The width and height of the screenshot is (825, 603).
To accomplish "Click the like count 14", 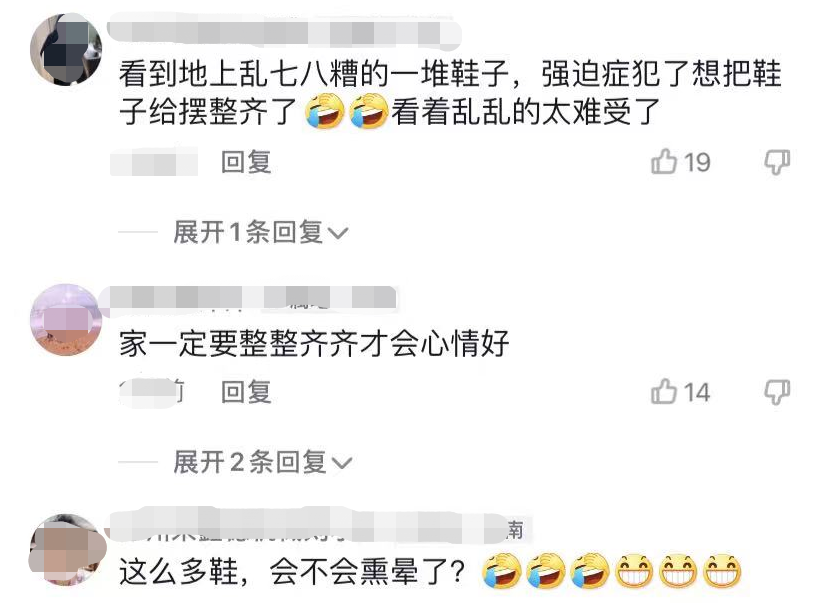I will coord(697,393).
